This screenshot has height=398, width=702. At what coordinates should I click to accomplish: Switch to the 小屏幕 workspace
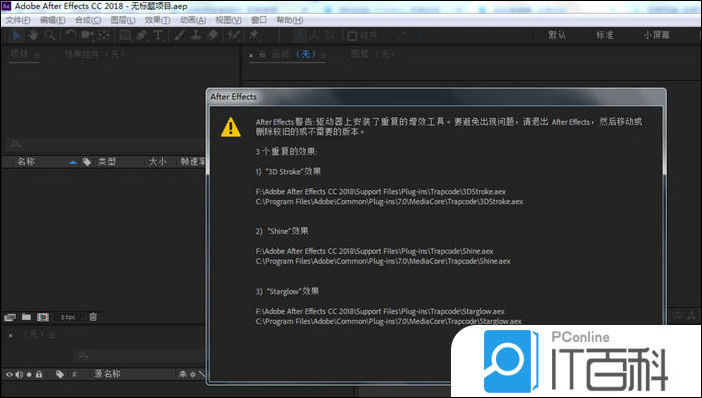(x=656, y=35)
